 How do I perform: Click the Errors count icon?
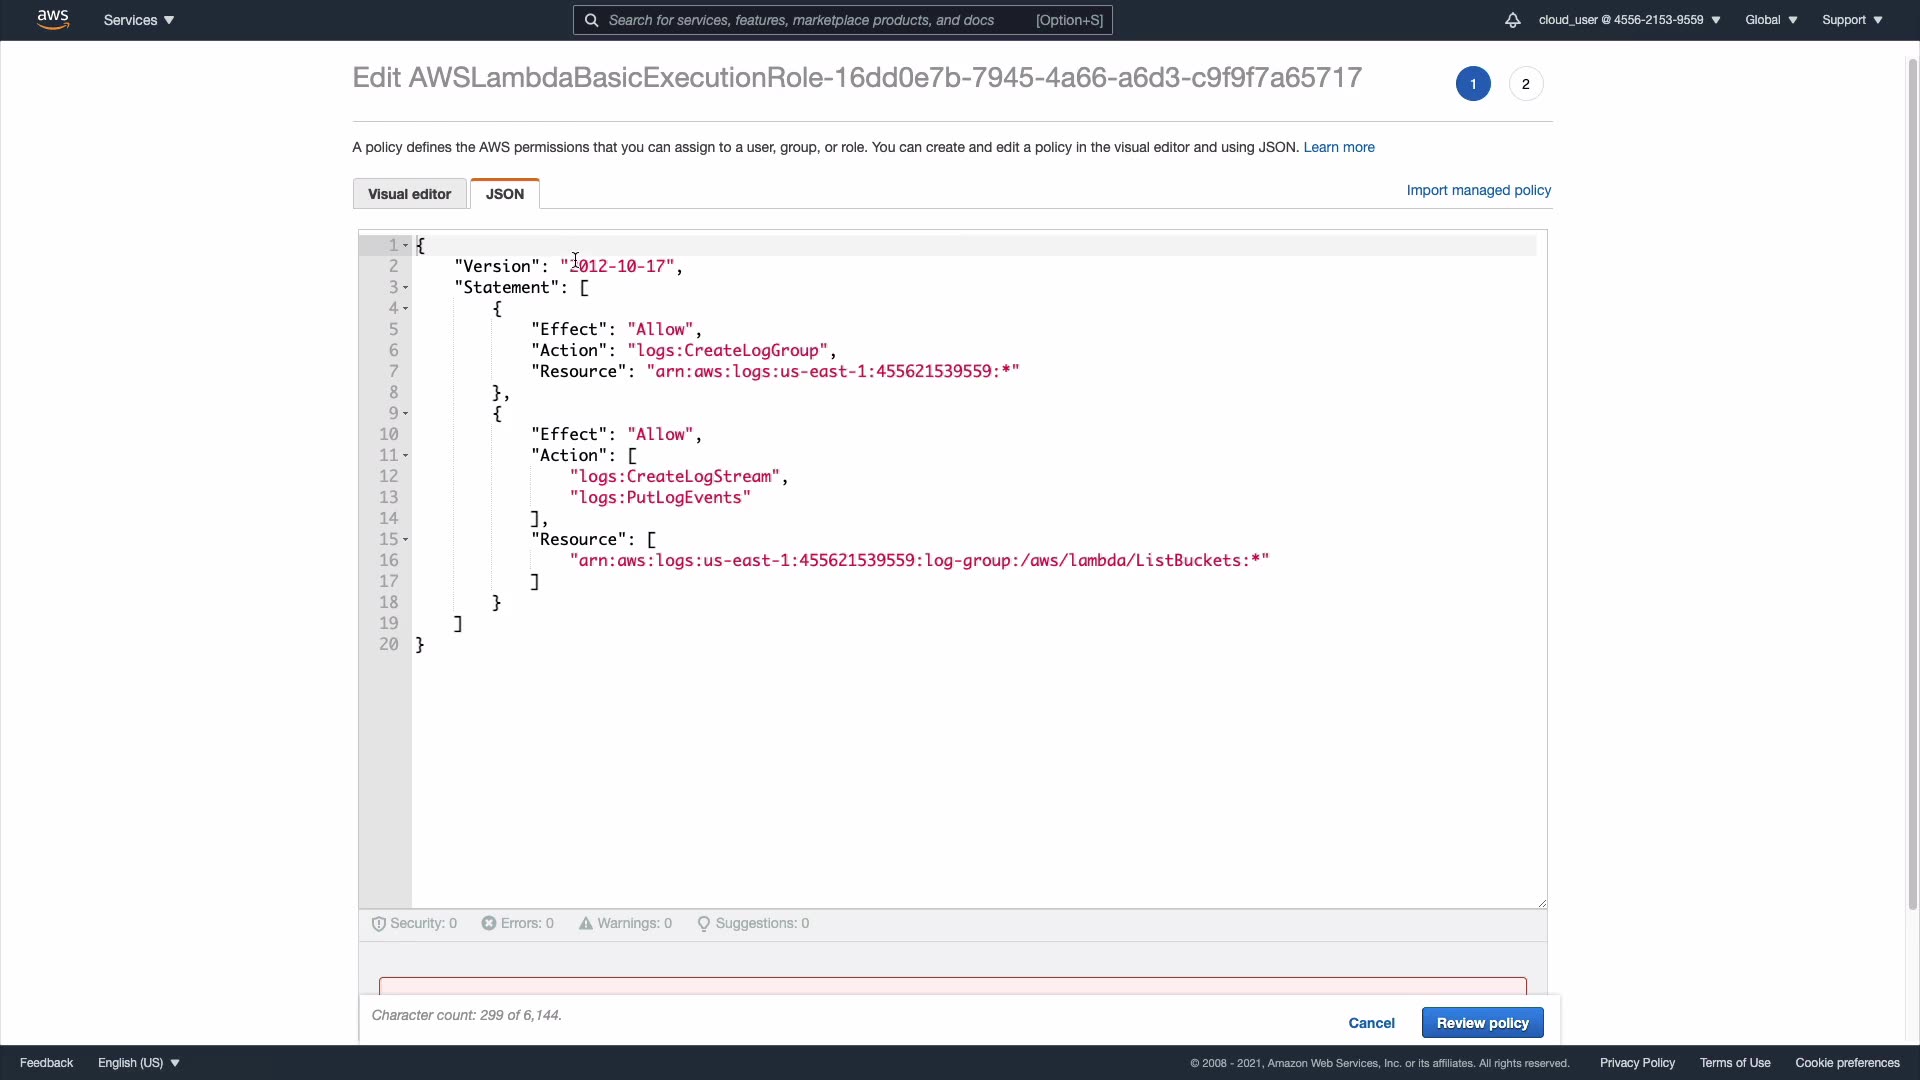(x=489, y=923)
